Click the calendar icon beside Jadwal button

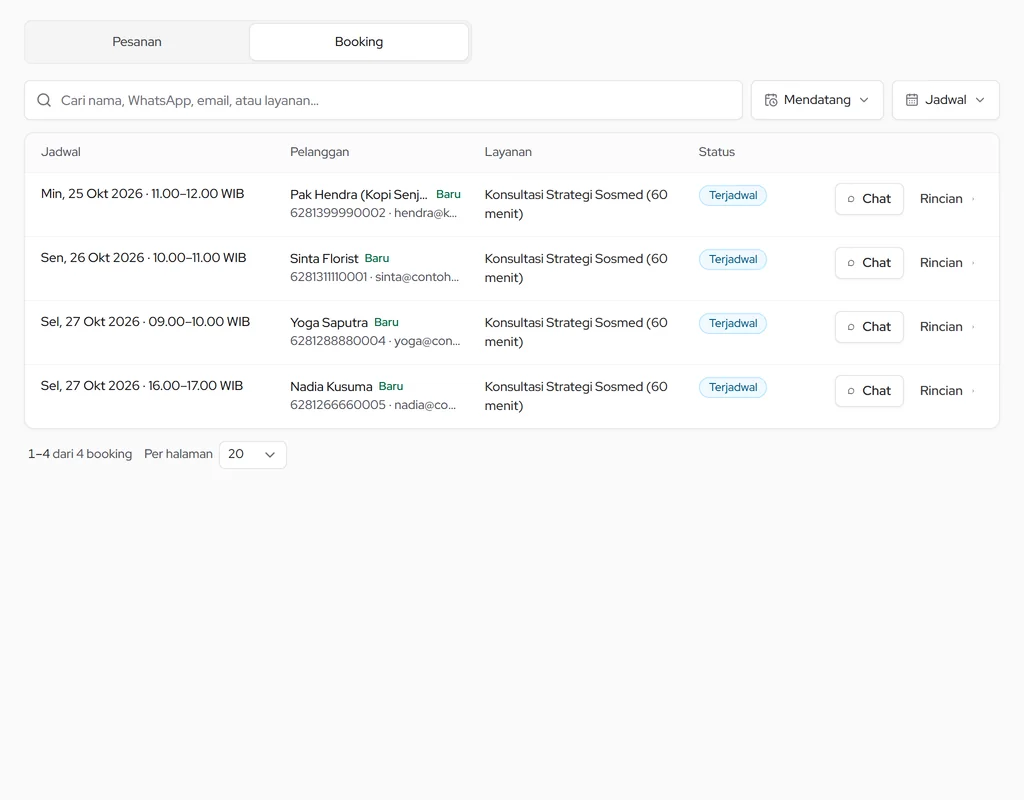tap(912, 100)
